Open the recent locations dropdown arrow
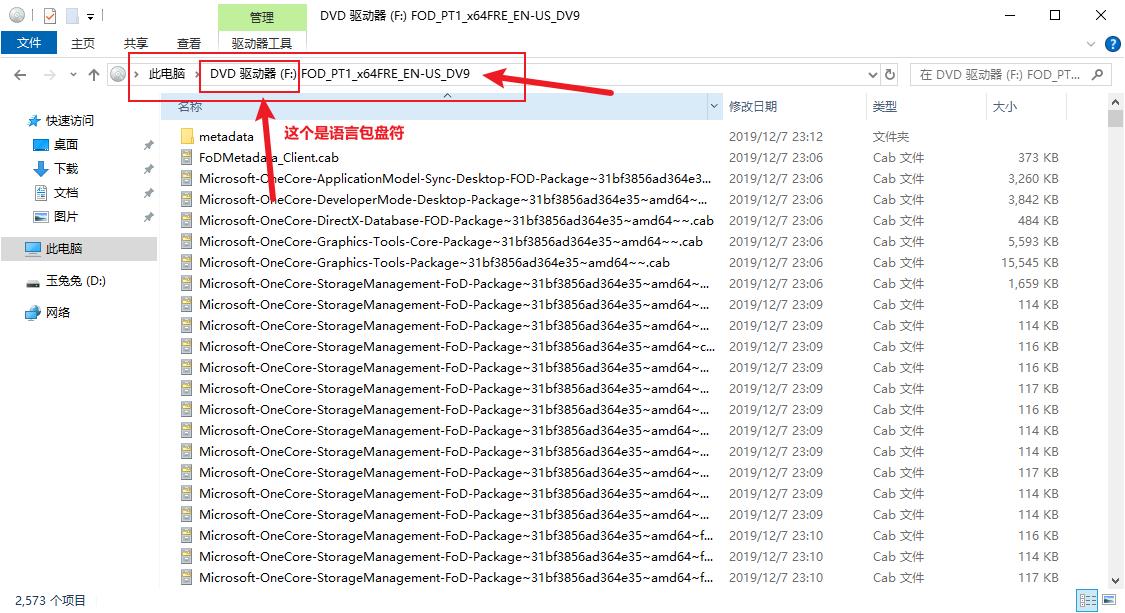This screenshot has height=613, width=1125. point(74,75)
